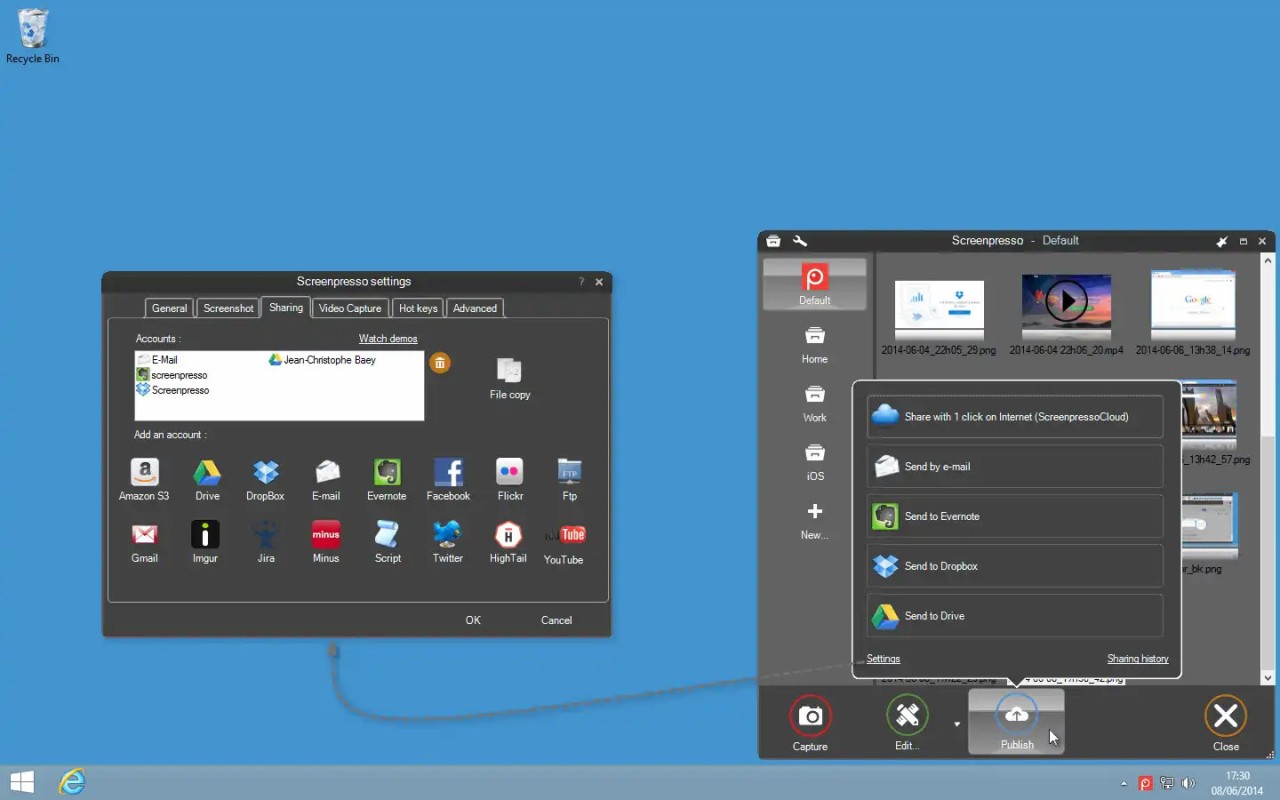The image size is (1280, 800).
Task: Choose Send to Dropbox from publish menu
Action: coord(1014,565)
